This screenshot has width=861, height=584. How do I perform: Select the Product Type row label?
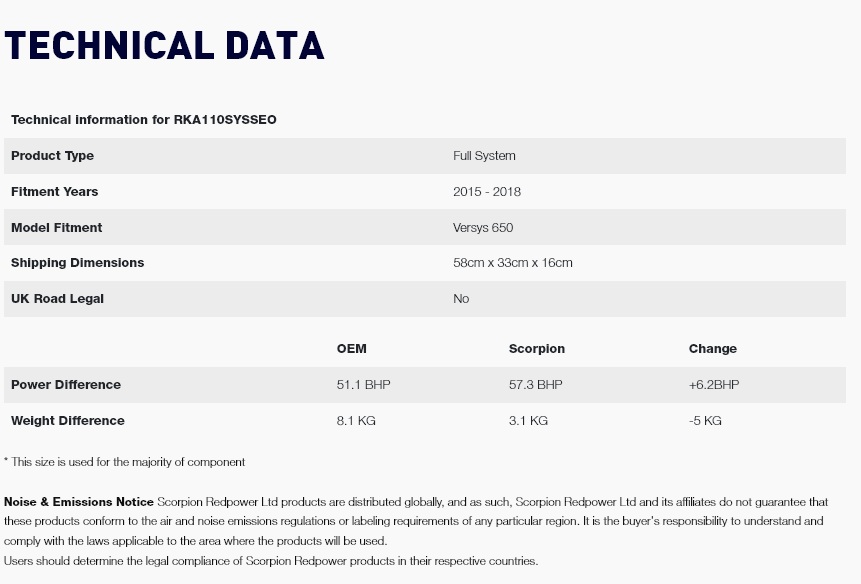[52, 156]
